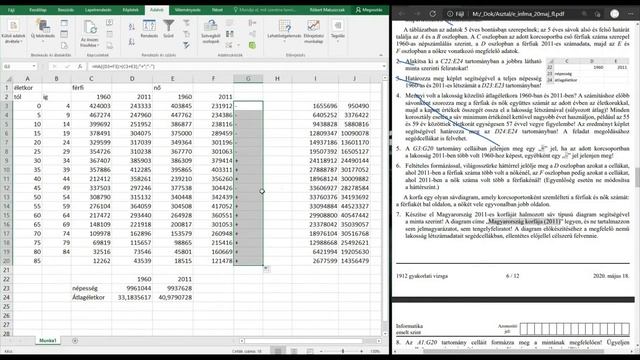The width and height of the screenshot is (640, 360).
Task: Open the browser profile avatar
Action: coord(615,14)
